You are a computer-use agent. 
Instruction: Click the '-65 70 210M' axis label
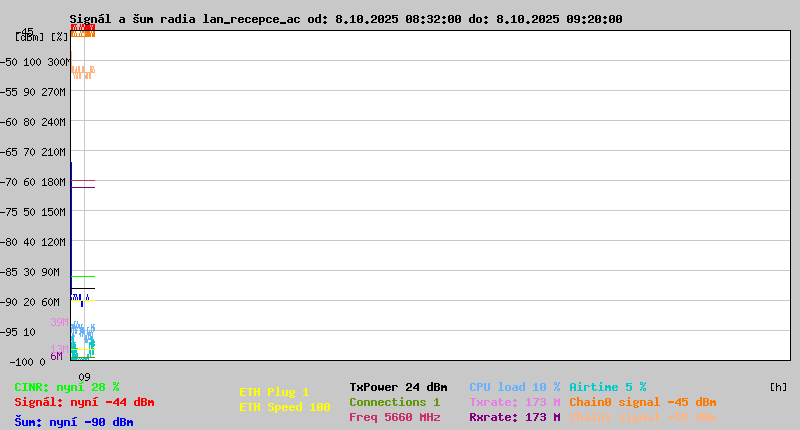pos(33,153)
